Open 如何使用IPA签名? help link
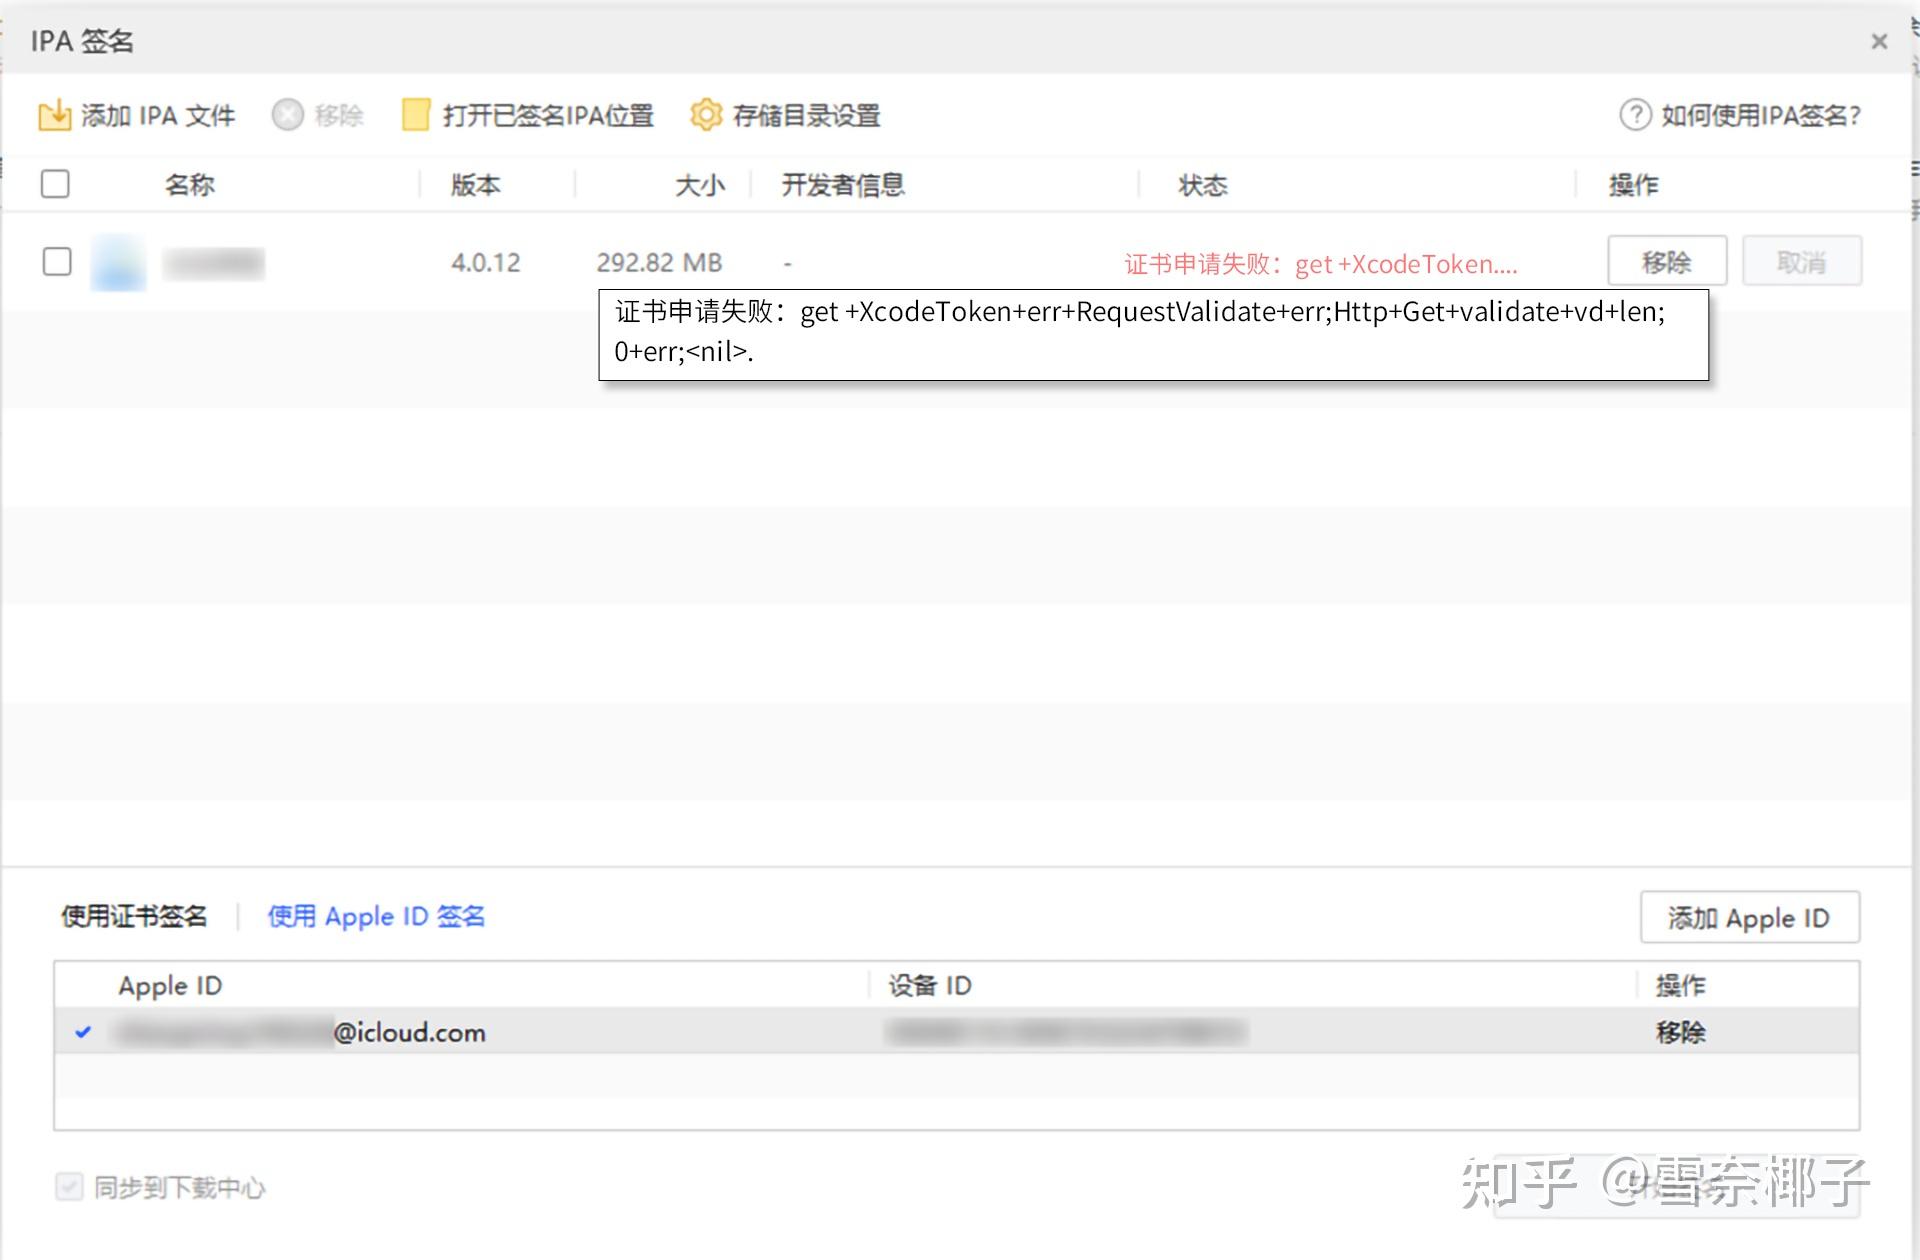 [x=1761, y=116]
